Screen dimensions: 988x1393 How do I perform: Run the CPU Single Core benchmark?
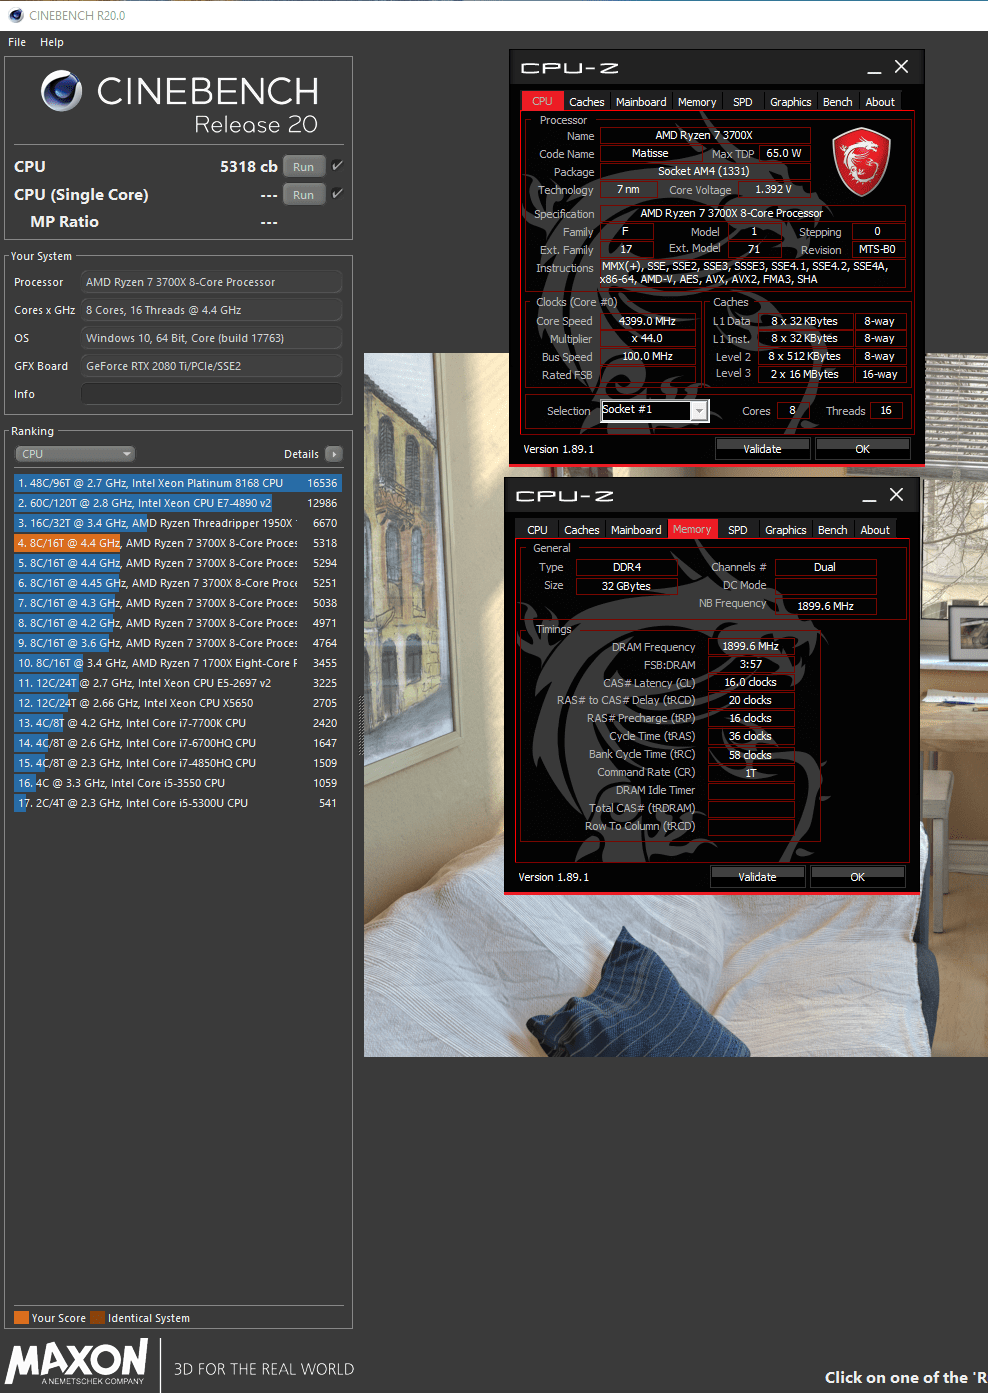point(304,195)
